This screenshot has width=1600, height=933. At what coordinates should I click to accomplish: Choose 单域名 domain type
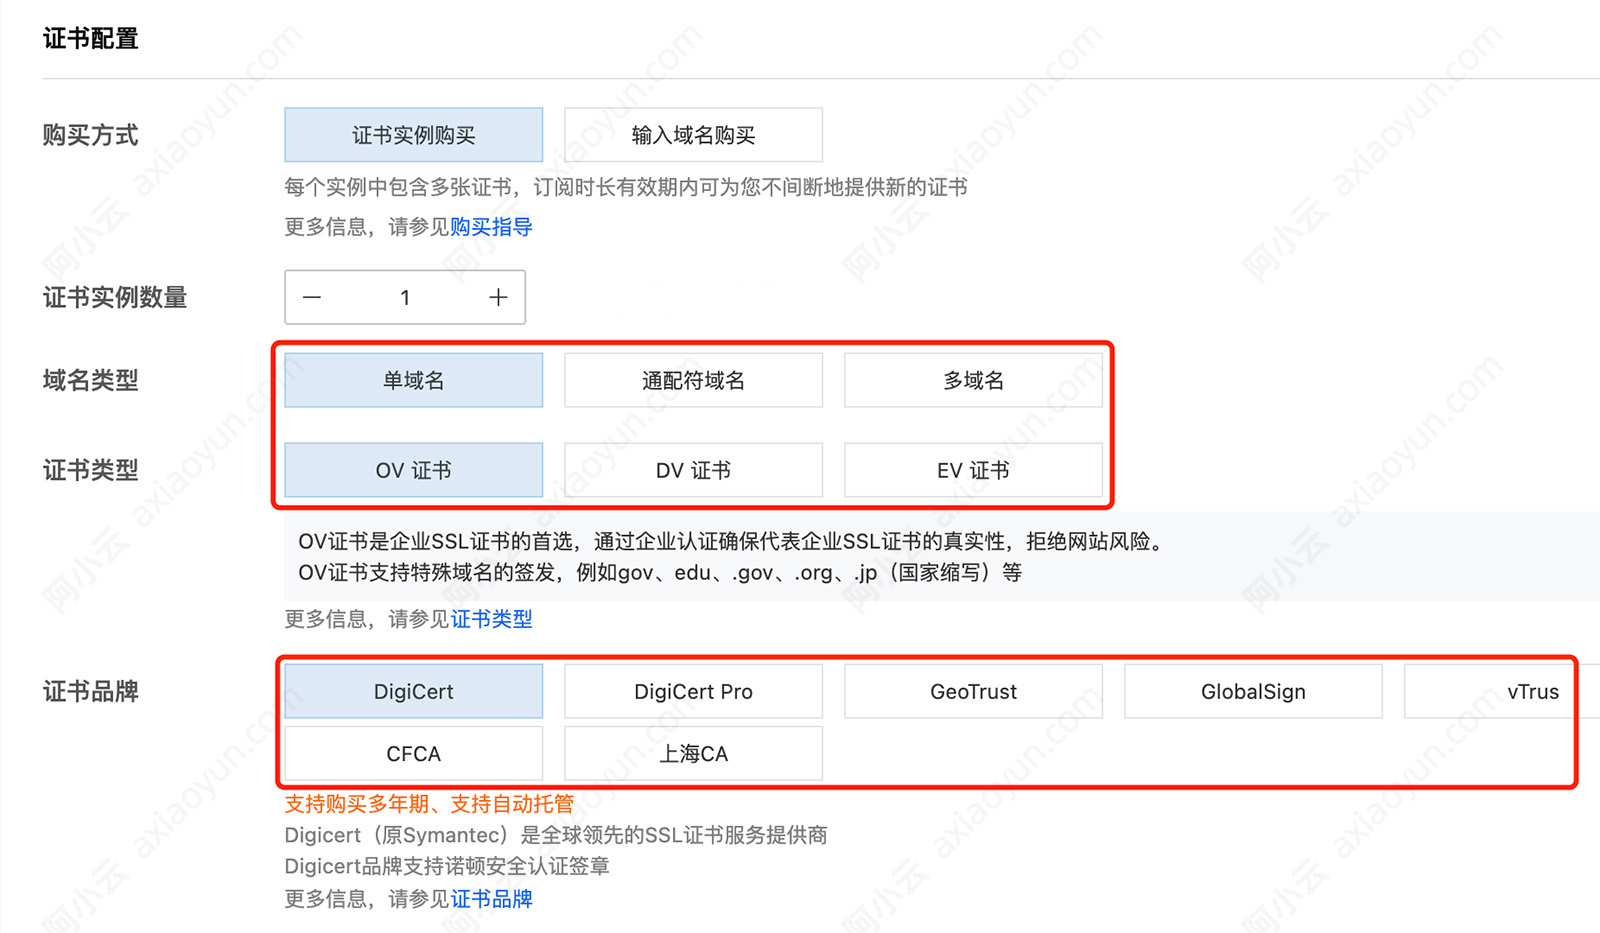click(x=413, y=380)
